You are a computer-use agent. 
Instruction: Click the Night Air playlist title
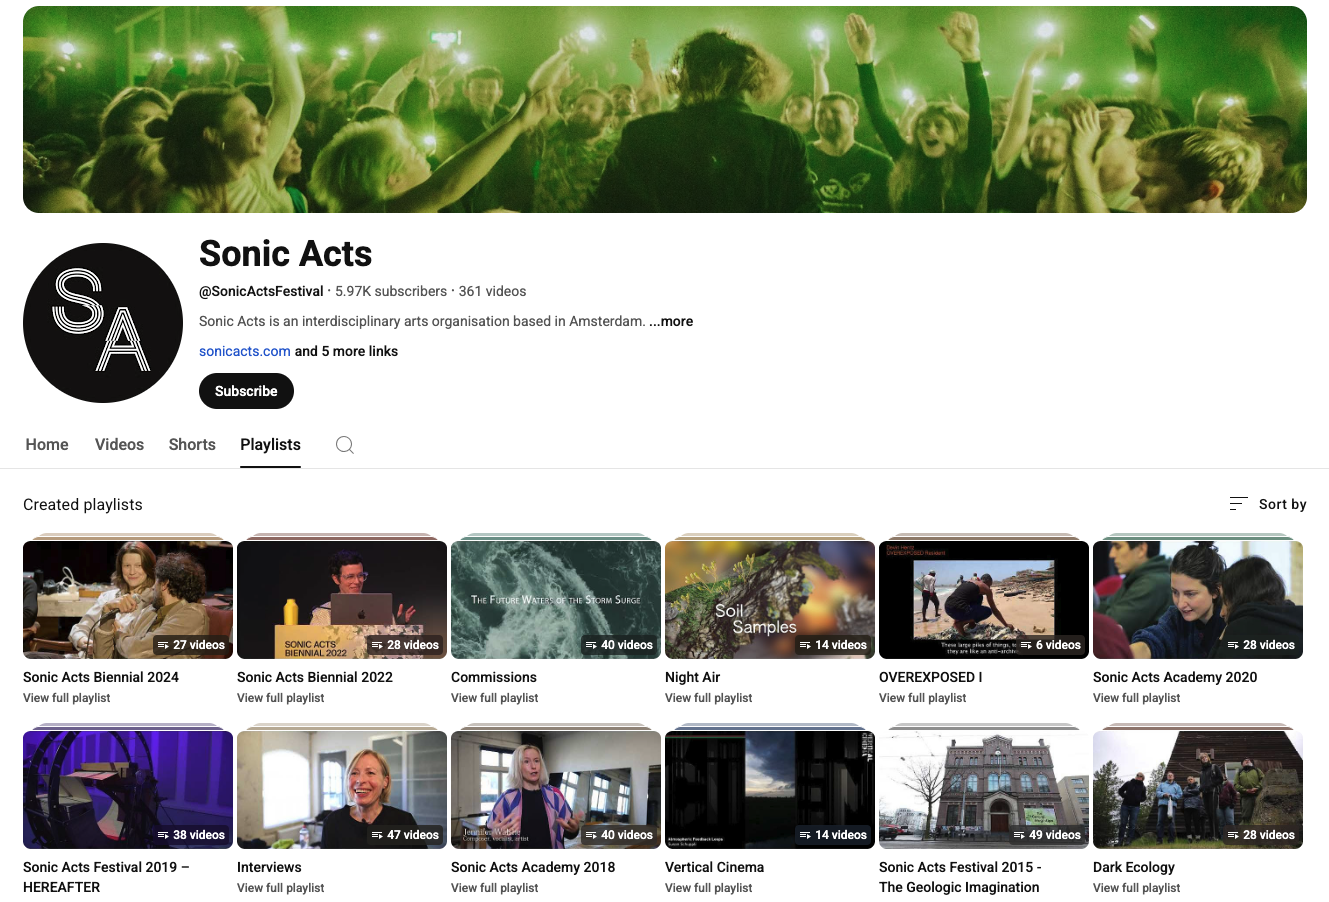[x=692, y=677]
